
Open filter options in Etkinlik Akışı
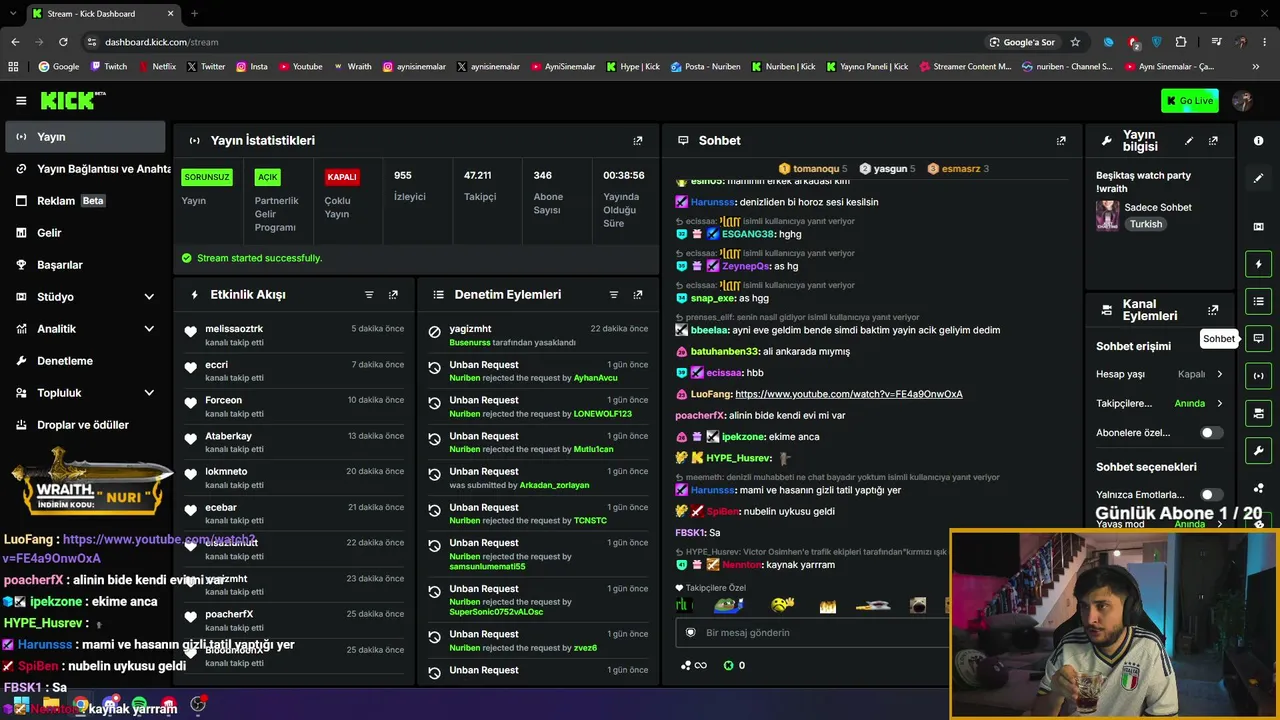pos(369,295)
